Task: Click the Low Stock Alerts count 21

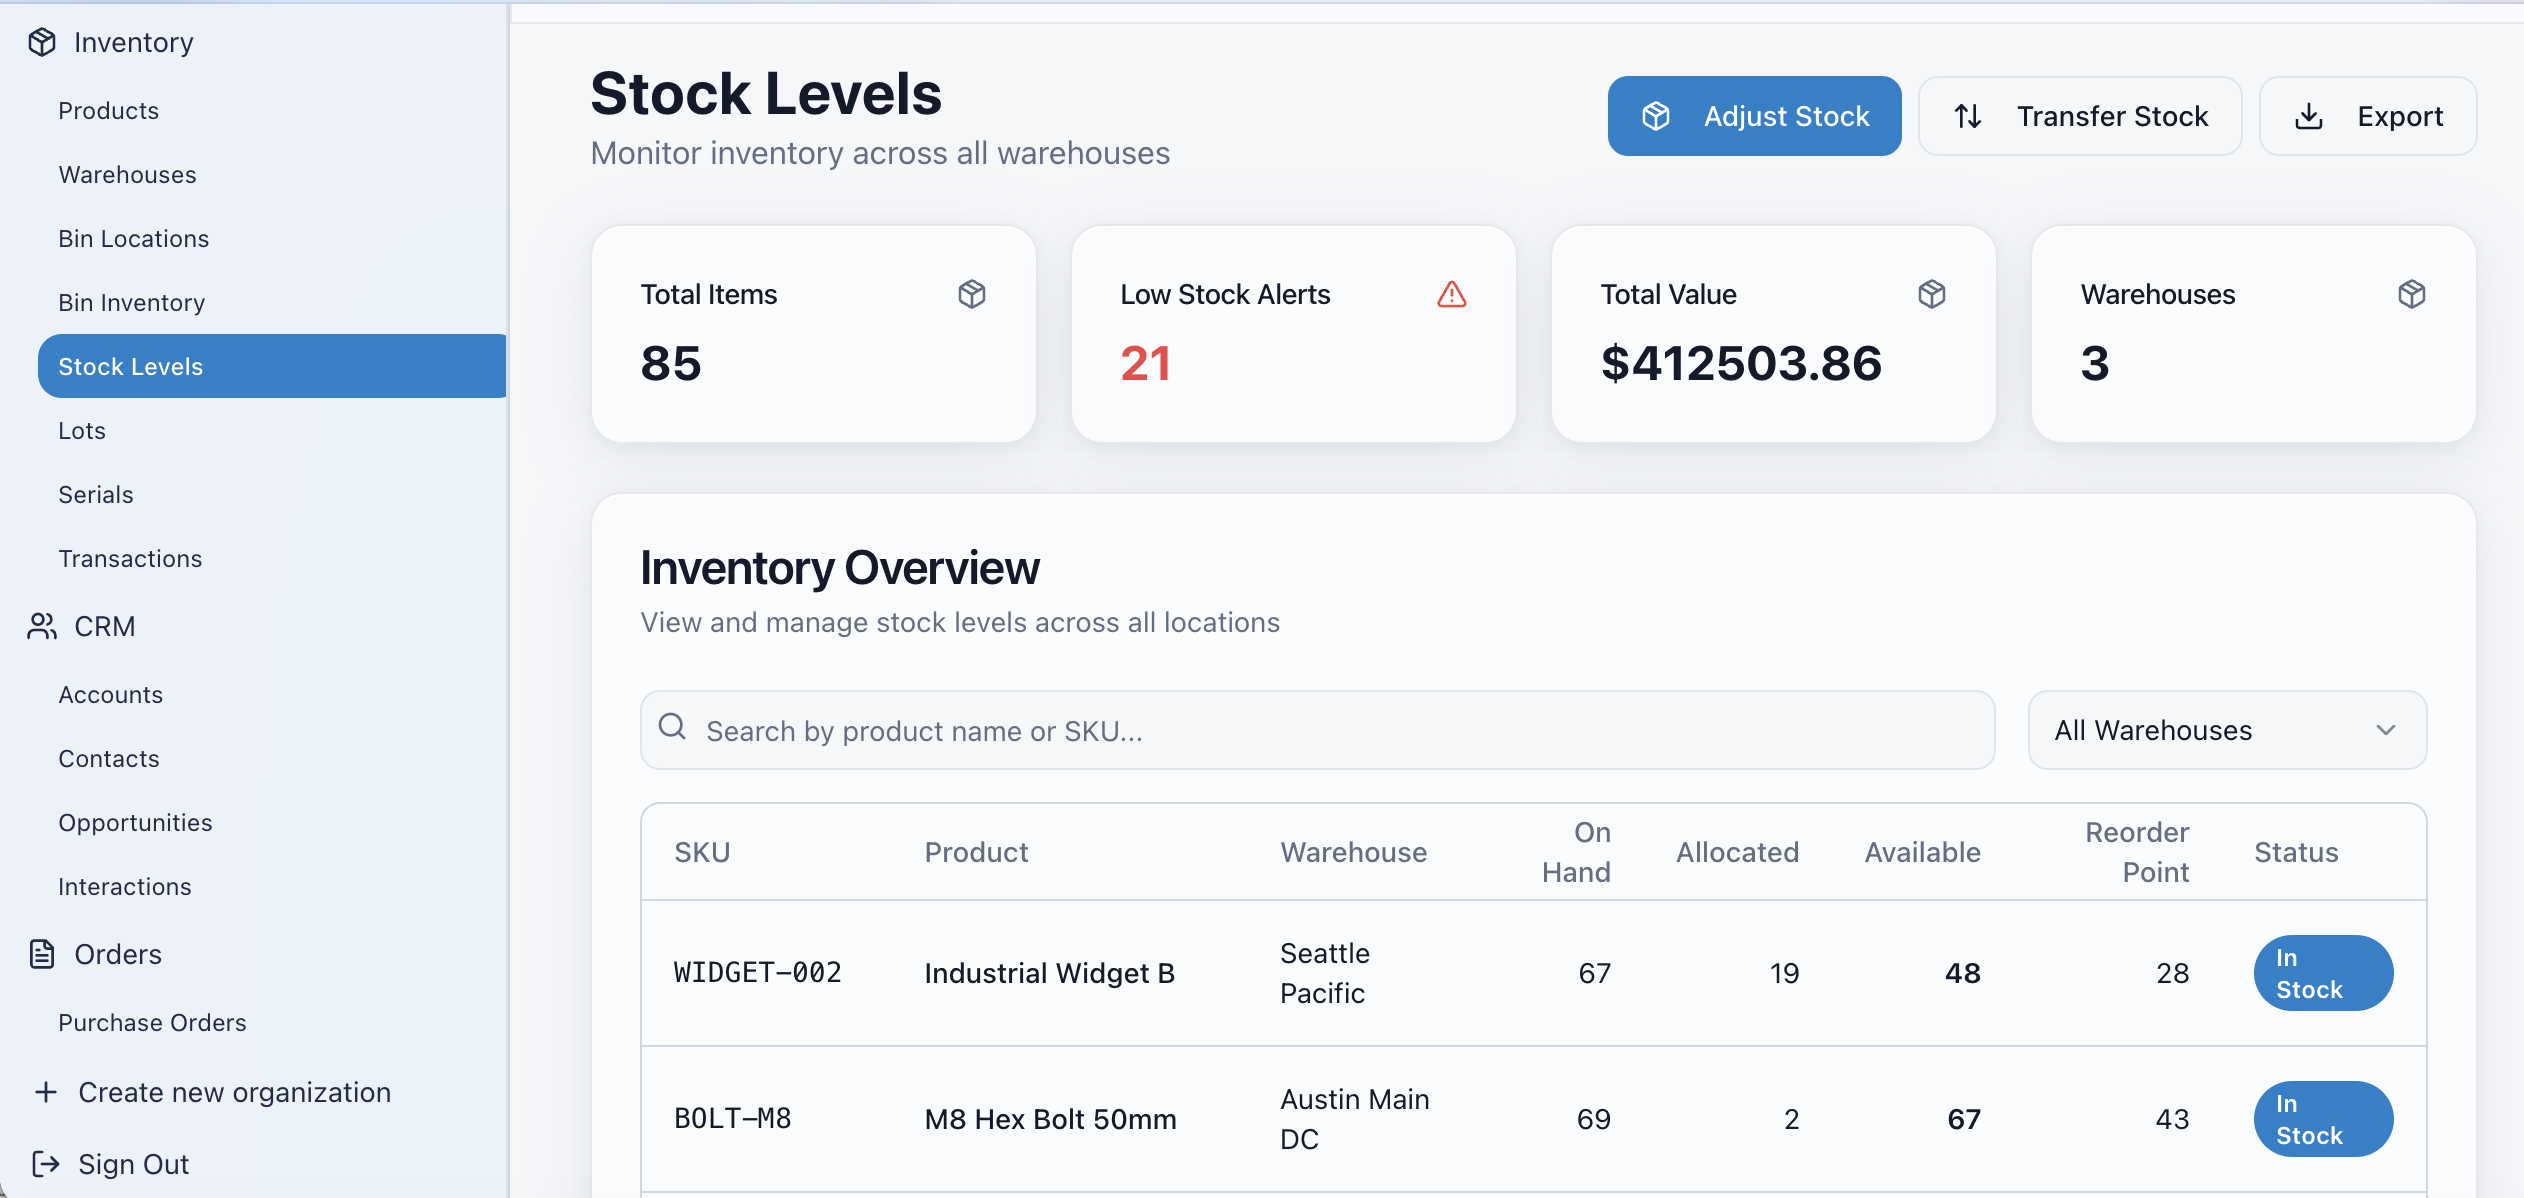Action: pos(1145,363)
